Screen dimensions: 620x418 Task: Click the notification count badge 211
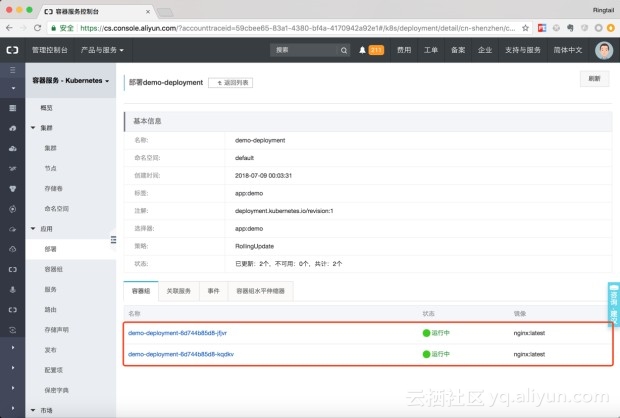[376, 50]
